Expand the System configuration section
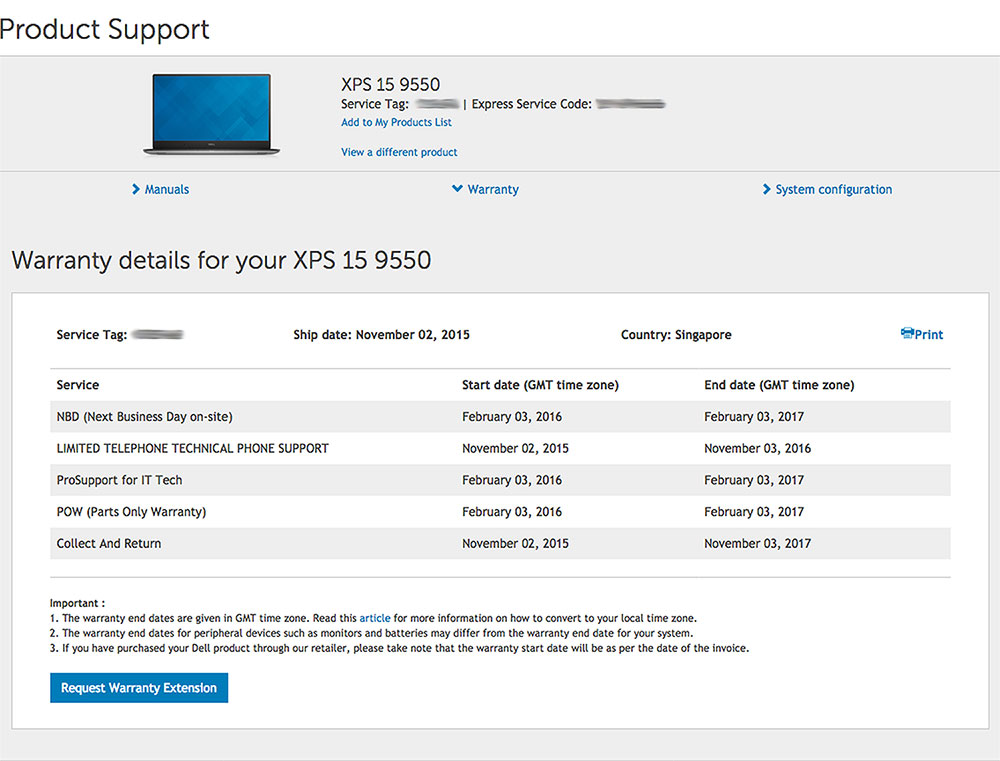Image resolution: width=1000 pixels, height=761 pixels. click(827, 189)
